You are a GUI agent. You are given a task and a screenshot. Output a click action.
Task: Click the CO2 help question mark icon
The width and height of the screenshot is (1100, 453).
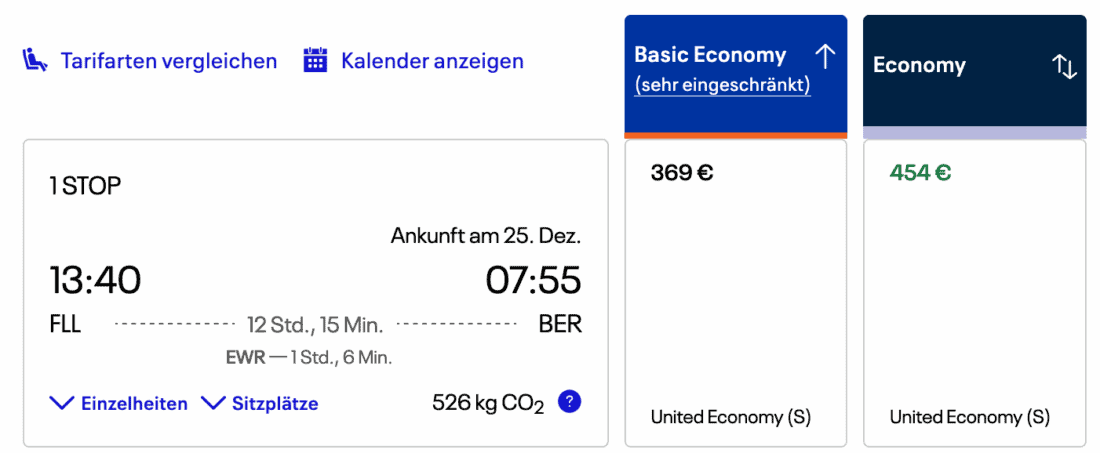tap(569, 402)
